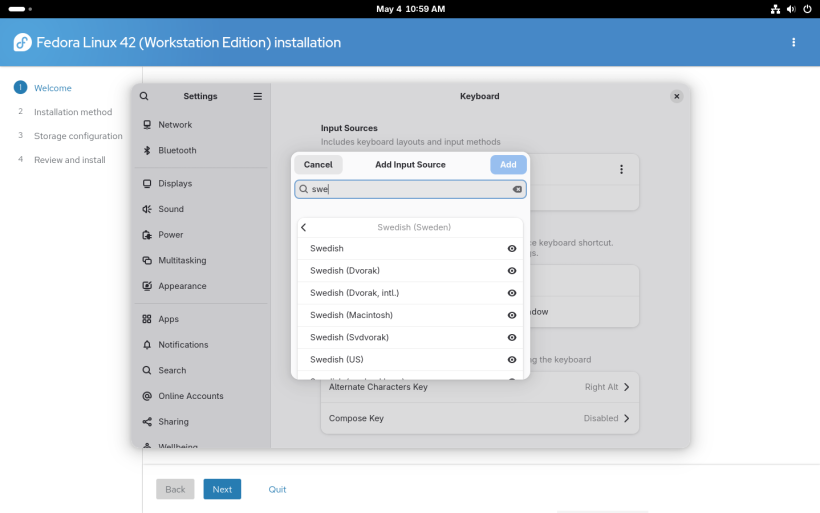Click the Sound speaker icon in sidebar
This screenshot has height=513, width=820.
click(147, 209)
